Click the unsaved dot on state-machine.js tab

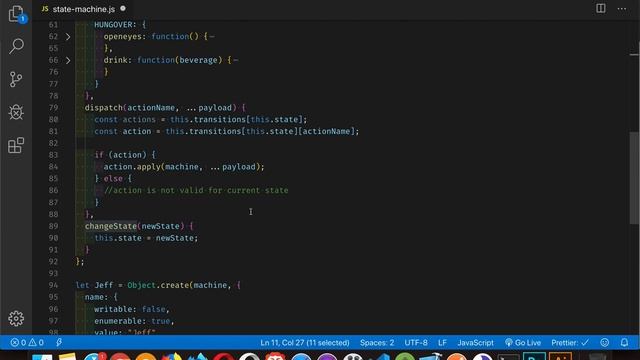coord(123,9)
